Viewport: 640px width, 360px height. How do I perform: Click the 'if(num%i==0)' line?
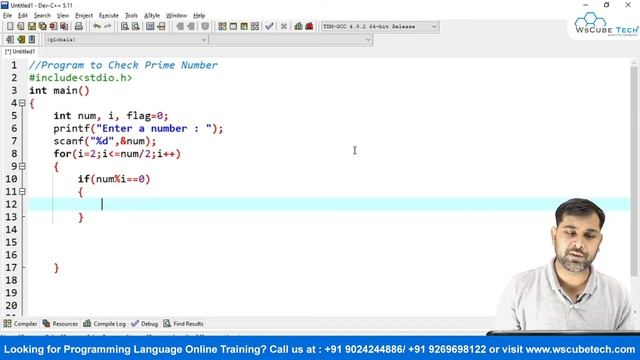114,179
